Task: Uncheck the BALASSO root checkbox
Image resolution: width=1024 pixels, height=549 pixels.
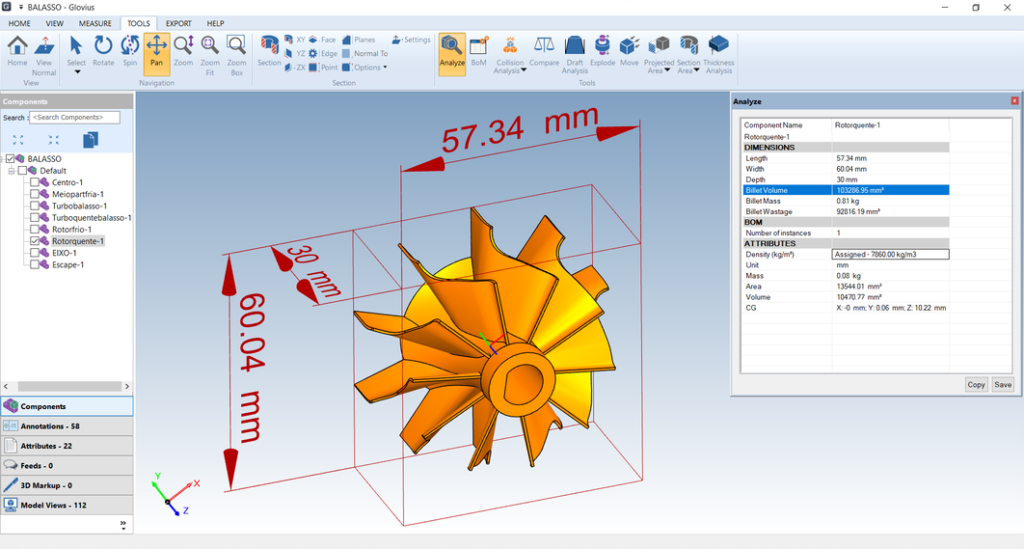Action: (x=10, y=159)
